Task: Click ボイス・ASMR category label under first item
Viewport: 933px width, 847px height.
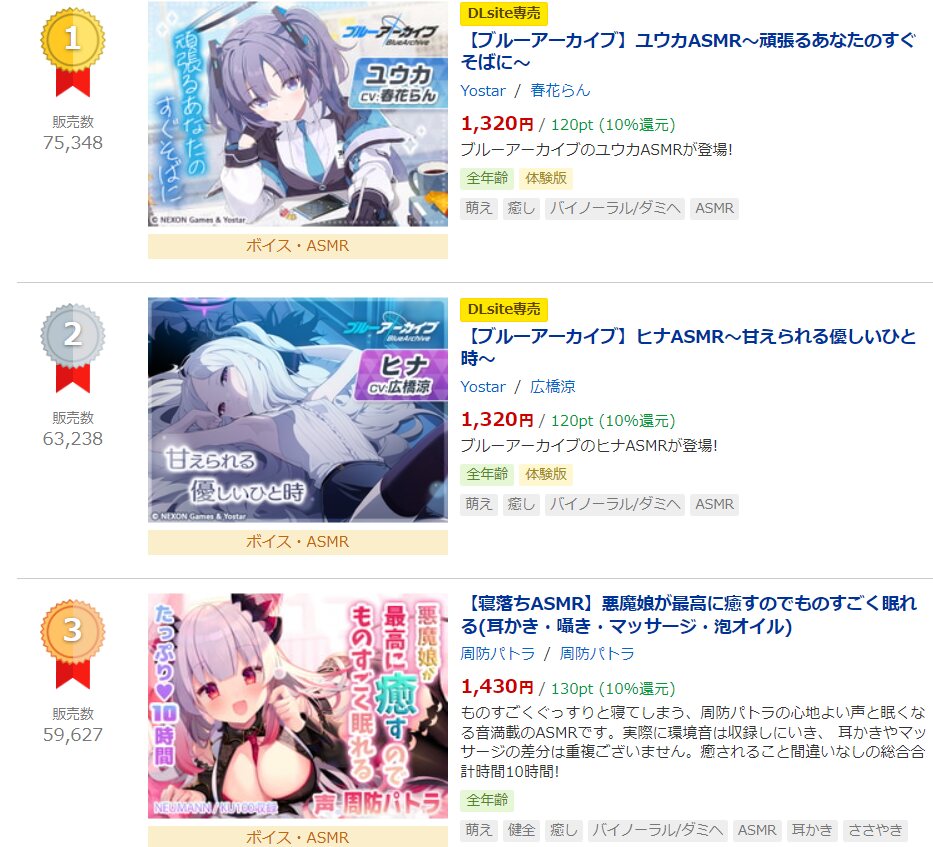Action: point(298,246)
